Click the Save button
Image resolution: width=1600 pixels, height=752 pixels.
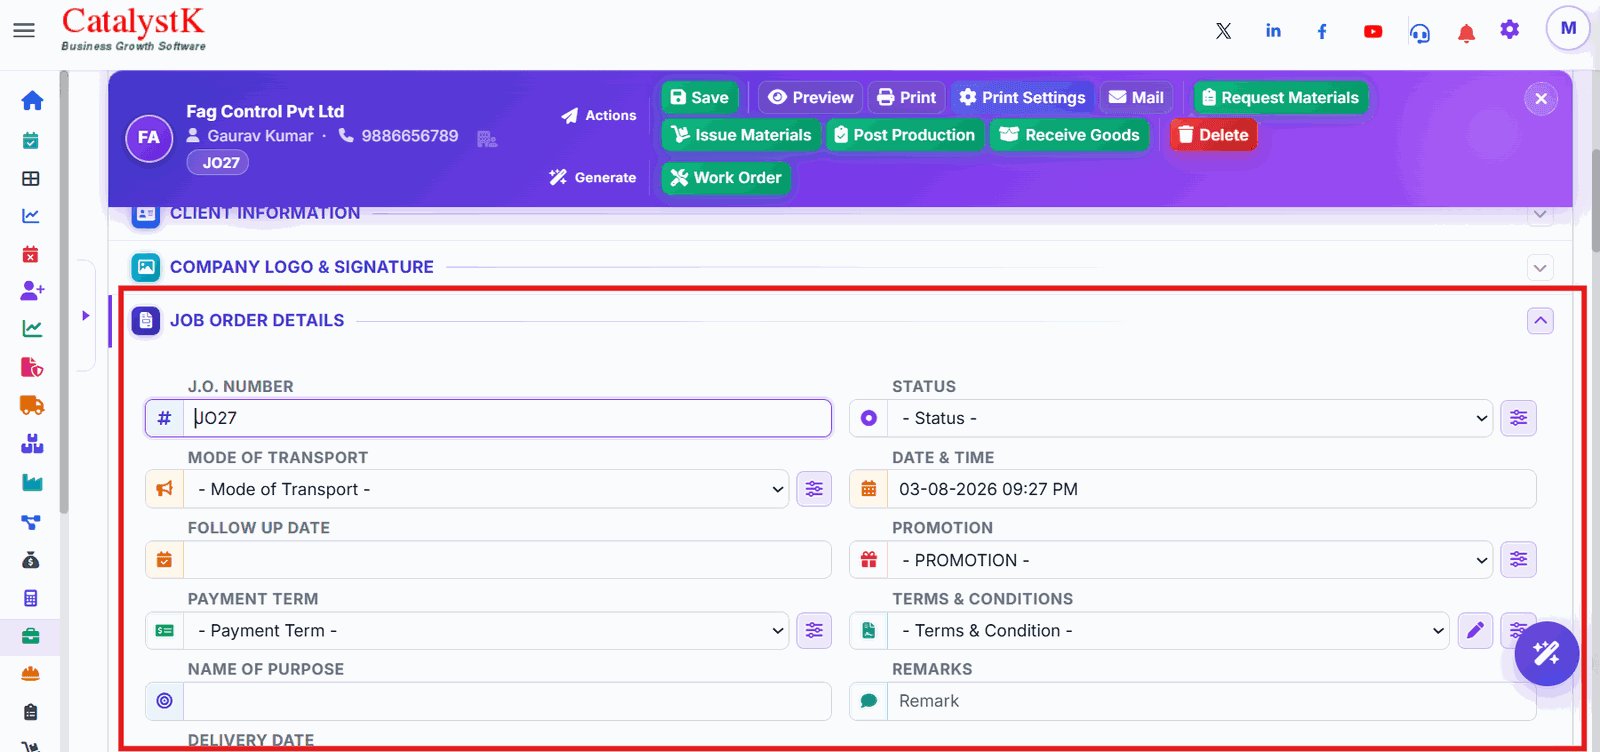click(x=700, y=97)
